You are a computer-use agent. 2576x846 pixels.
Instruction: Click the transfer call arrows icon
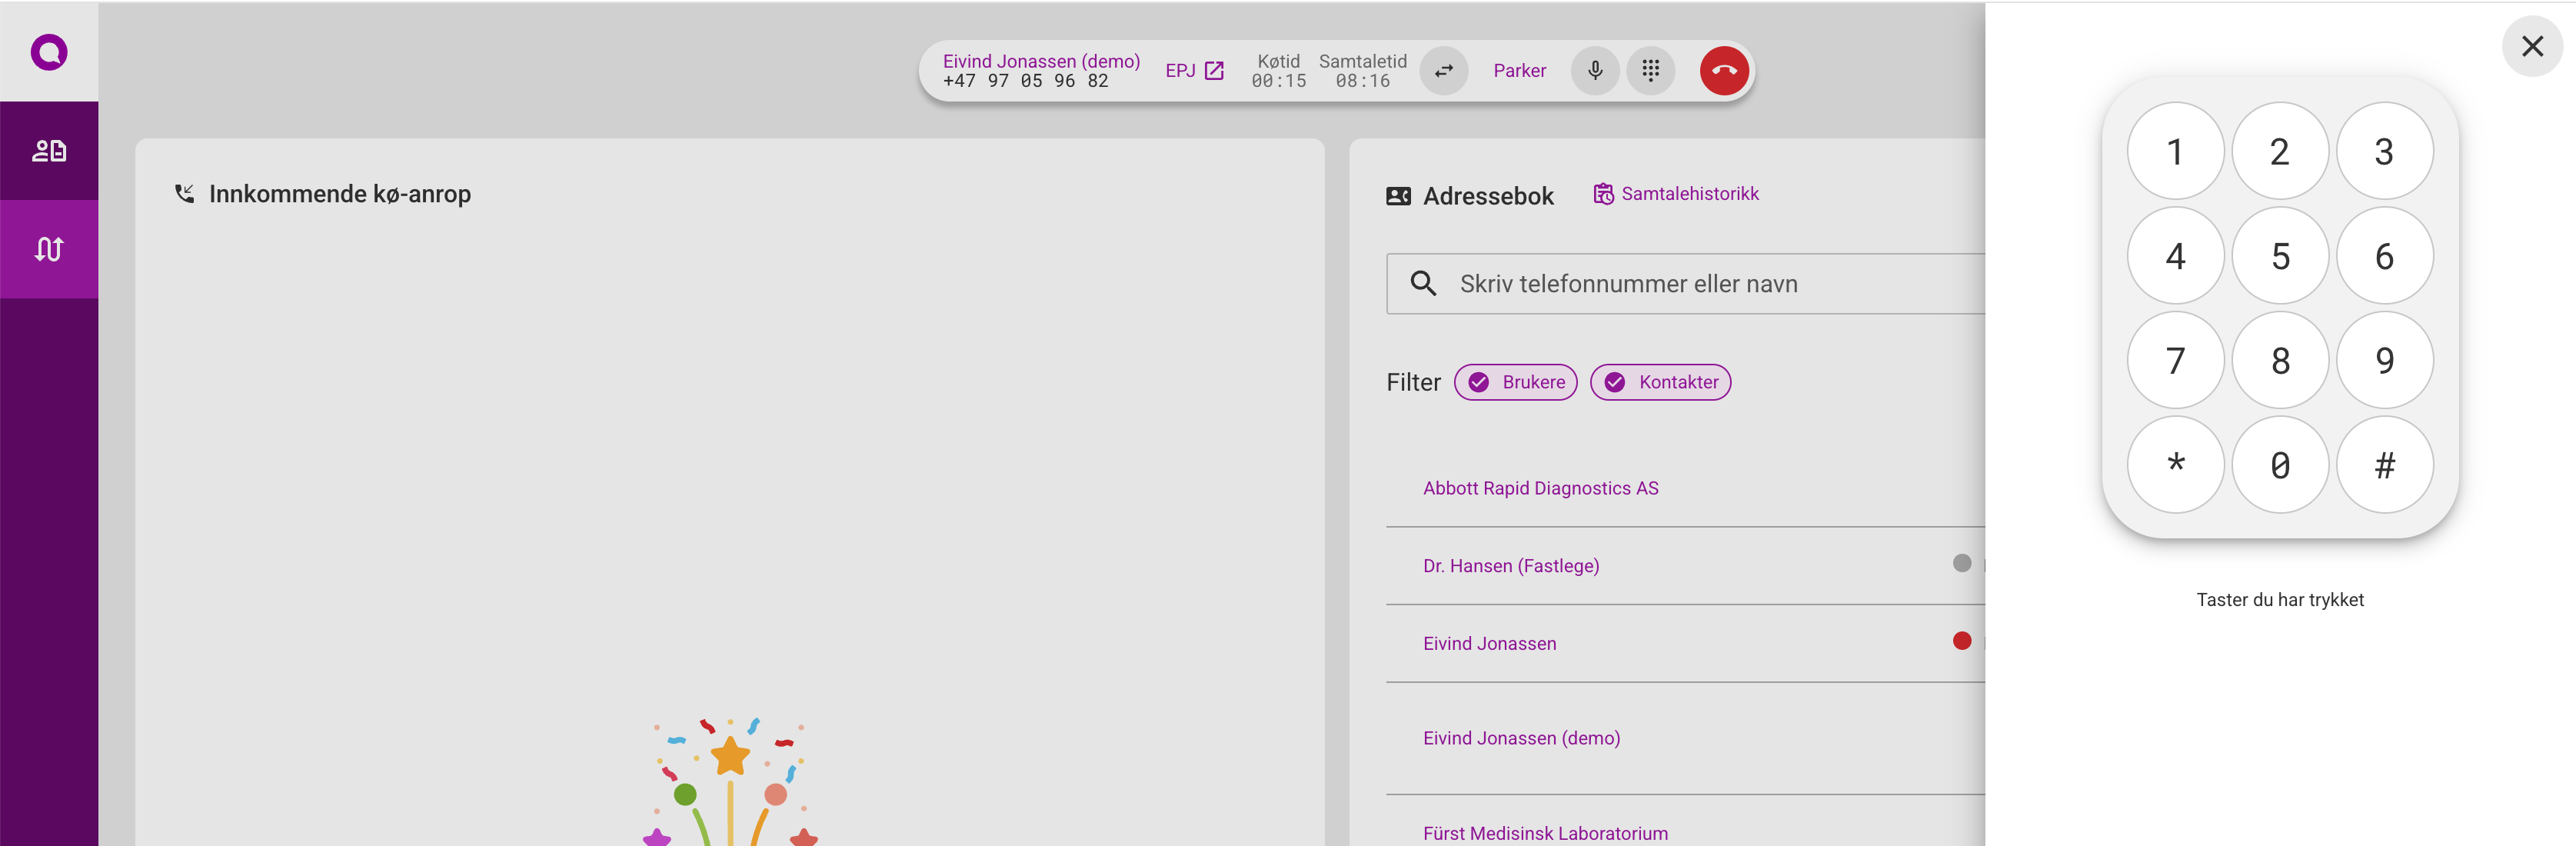(1443, 71)
